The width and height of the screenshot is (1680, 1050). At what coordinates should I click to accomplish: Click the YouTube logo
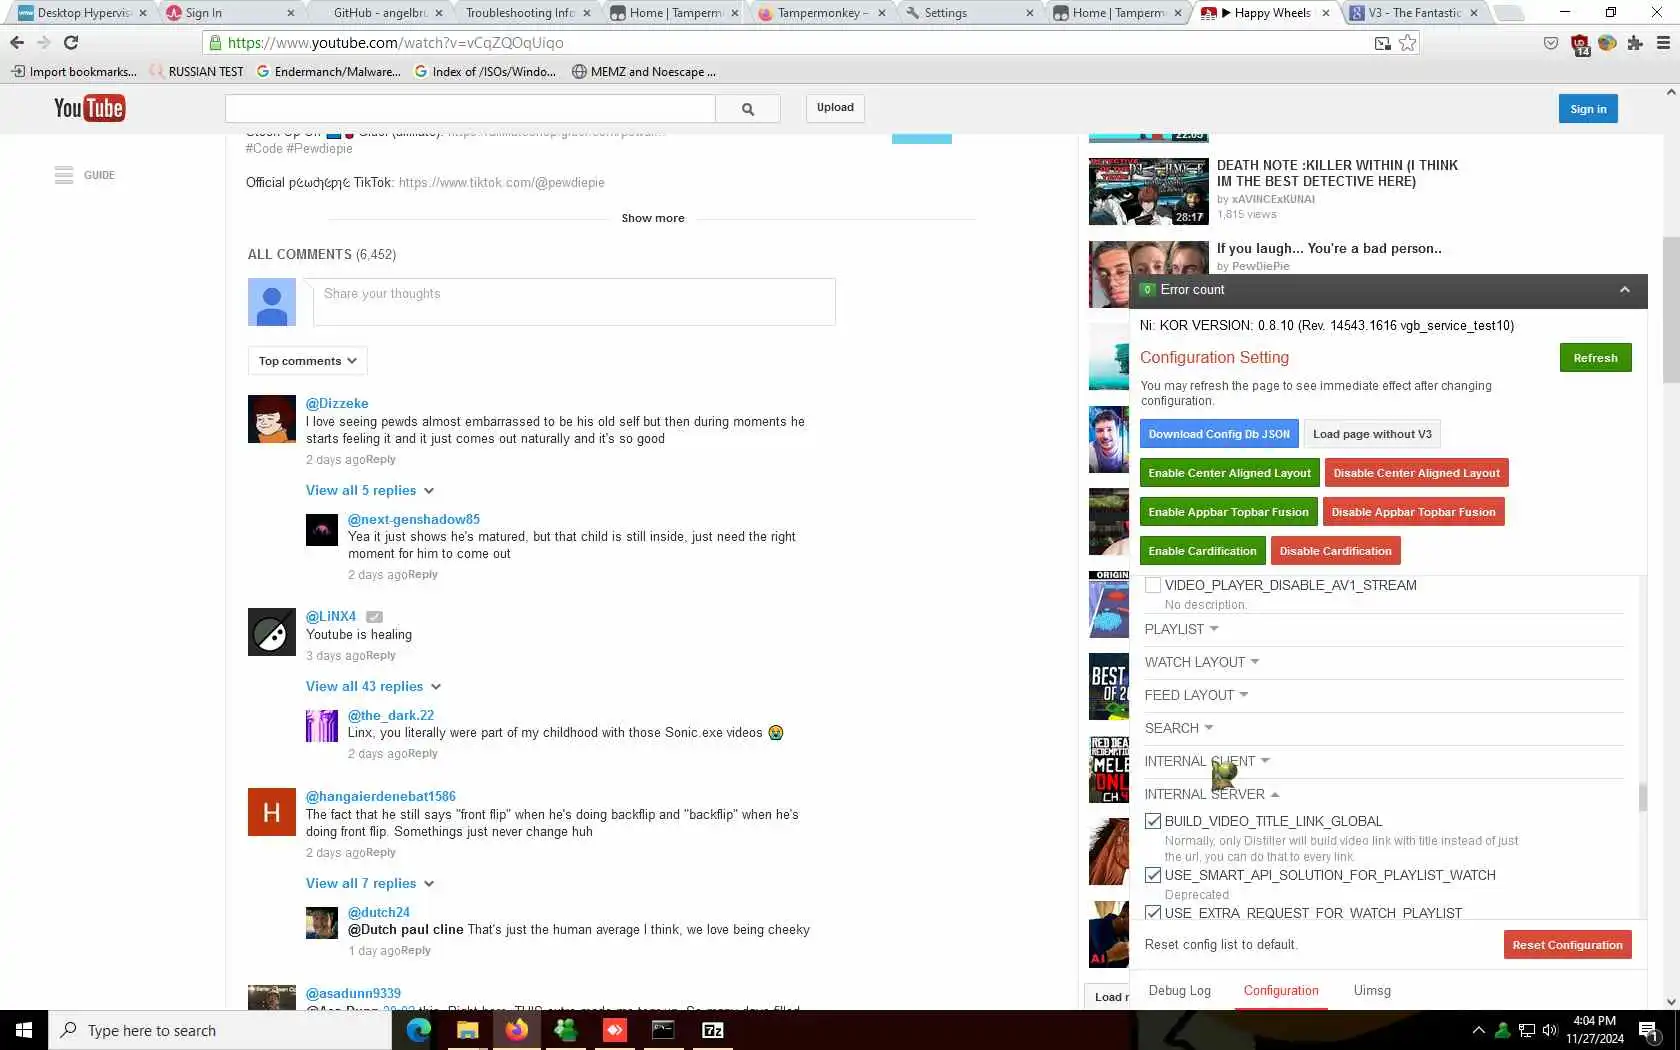pos(89,108)
